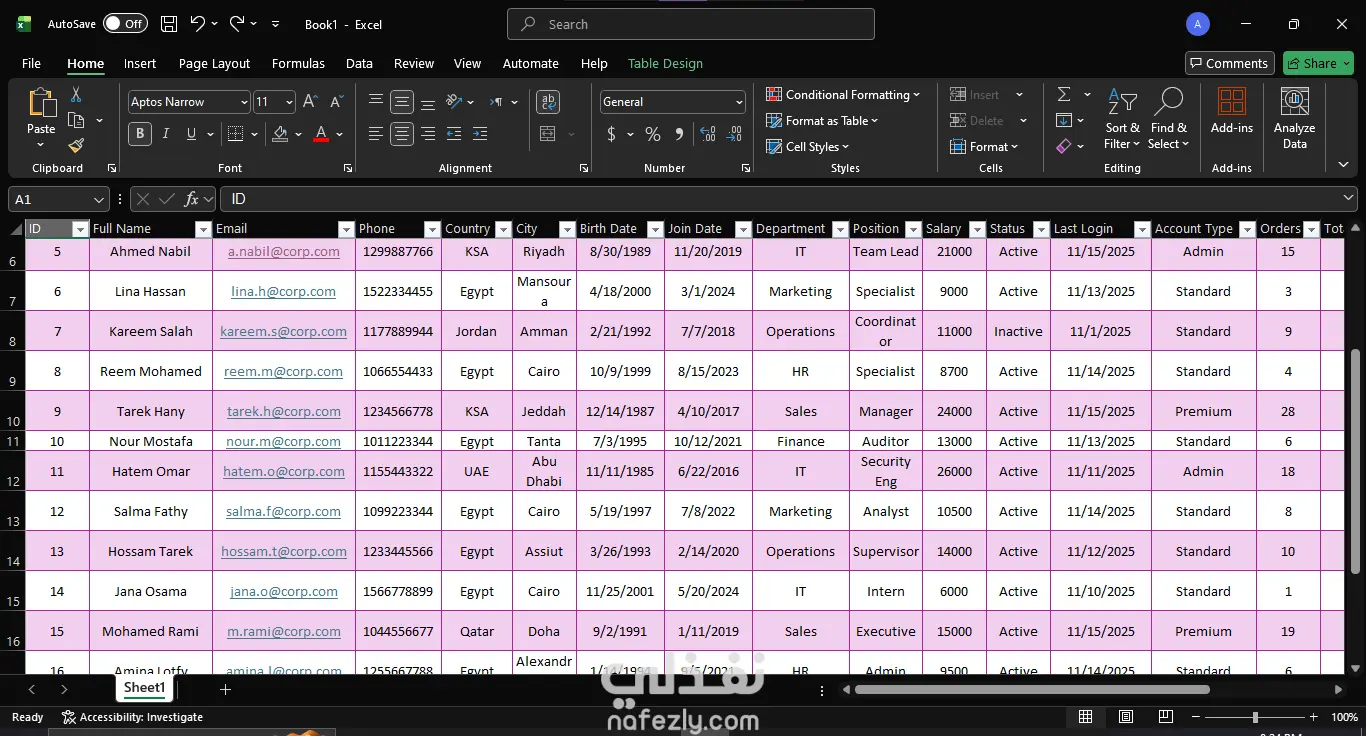Open the a.nabil@corp.com email link
The image size is (1366, 736).
tap(284, 252)
